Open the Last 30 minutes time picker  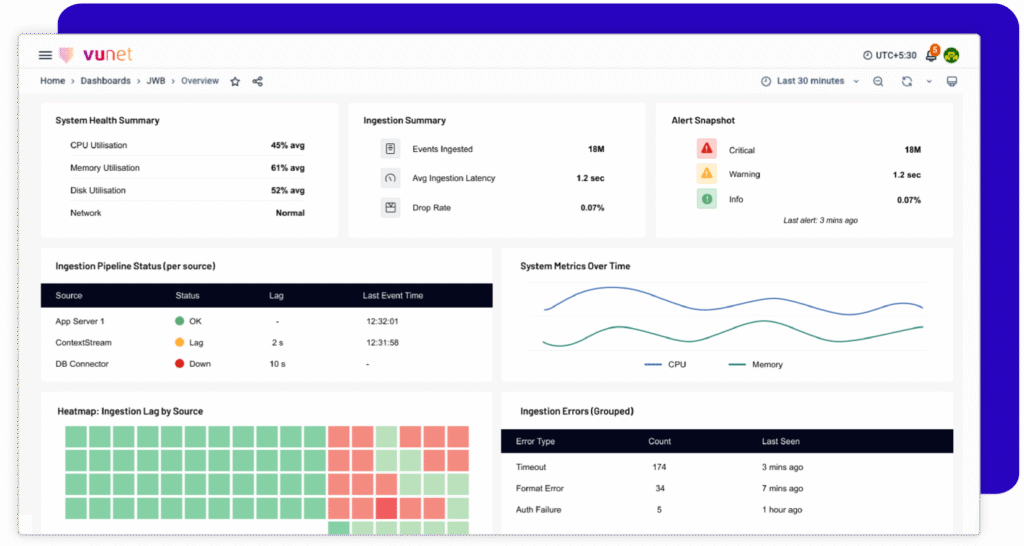[x=810, y=81]
